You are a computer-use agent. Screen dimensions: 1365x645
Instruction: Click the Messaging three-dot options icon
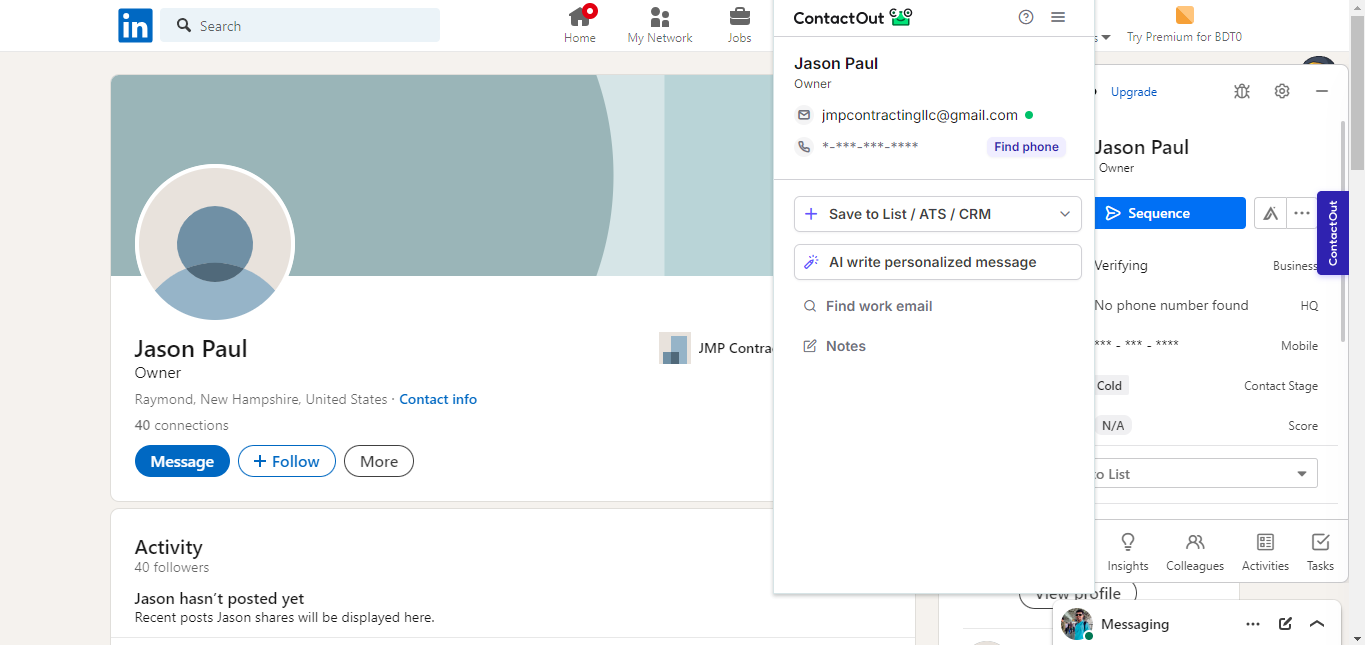point(1253,624)
